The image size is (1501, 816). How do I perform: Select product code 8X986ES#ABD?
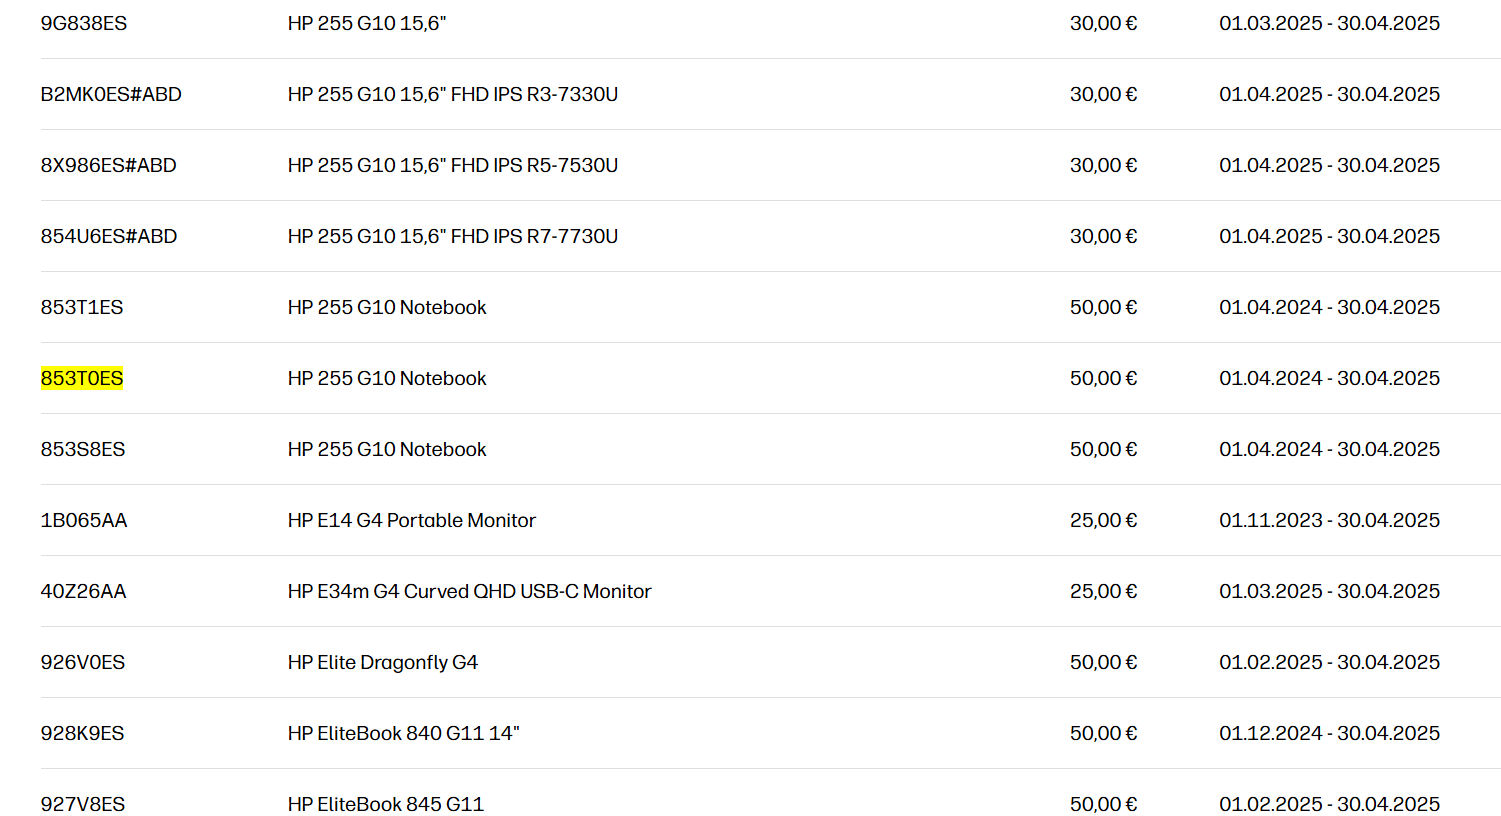click(108, 165)
